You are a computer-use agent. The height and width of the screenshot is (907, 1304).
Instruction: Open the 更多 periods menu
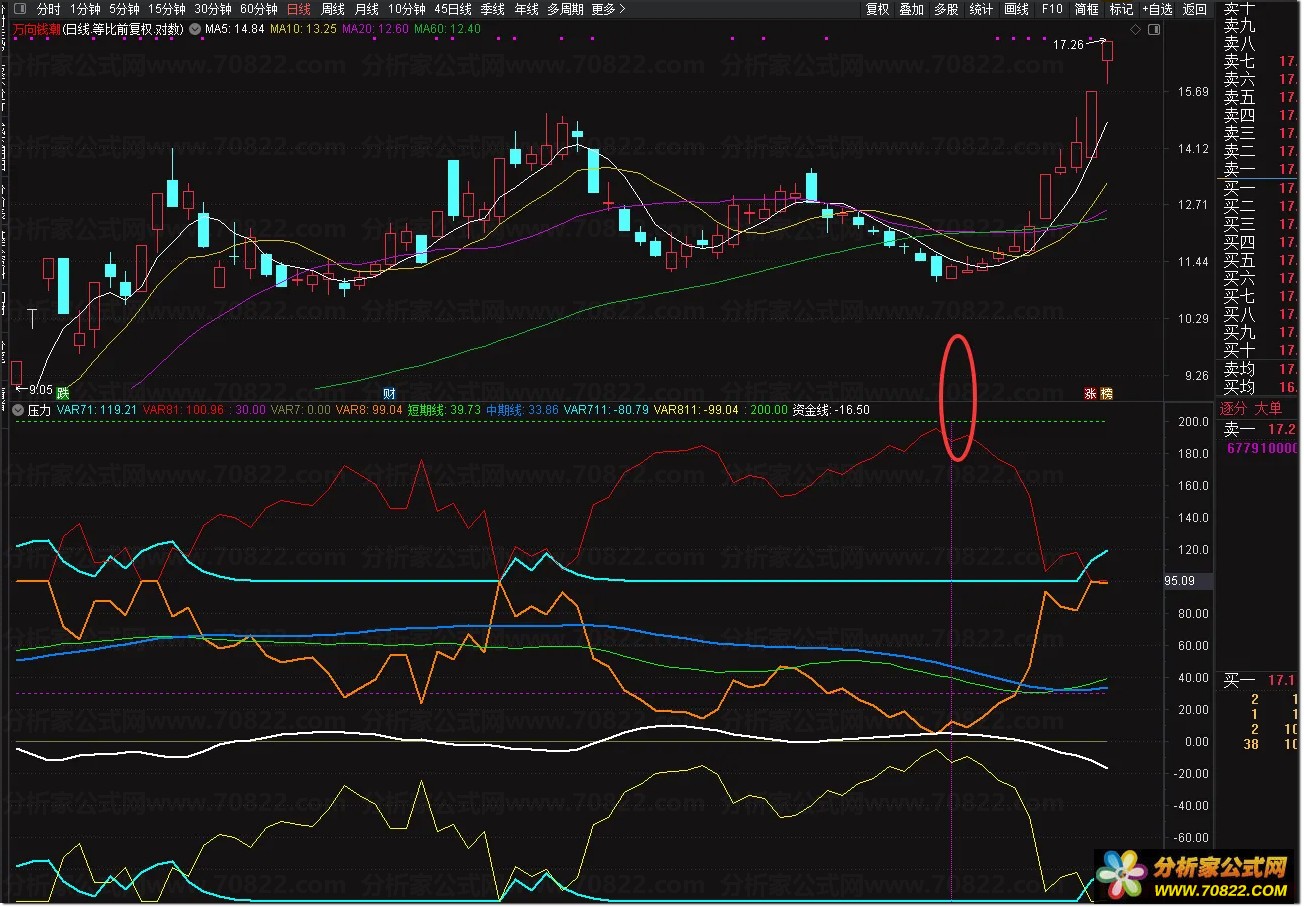[x=608, y=9]
